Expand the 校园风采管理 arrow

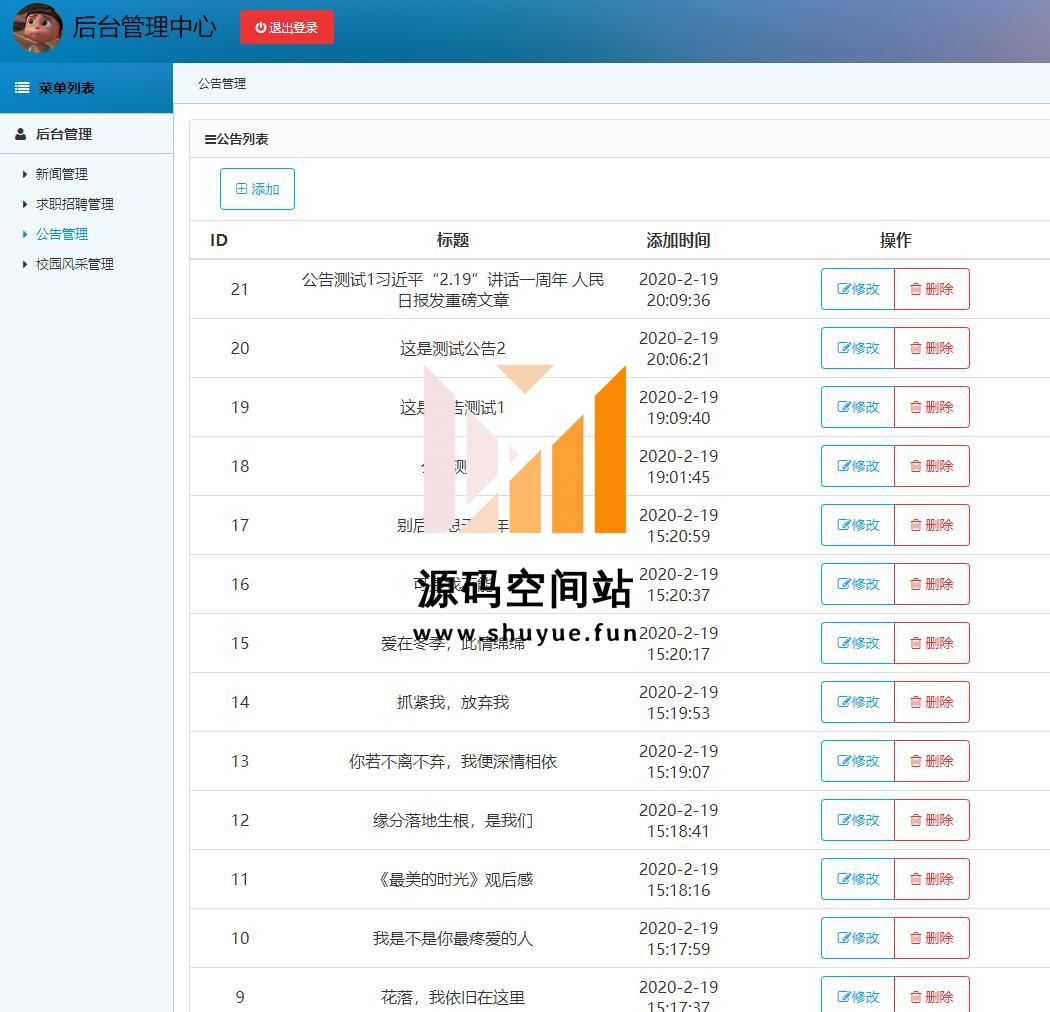pyautogui.click(x=25, y=265)
